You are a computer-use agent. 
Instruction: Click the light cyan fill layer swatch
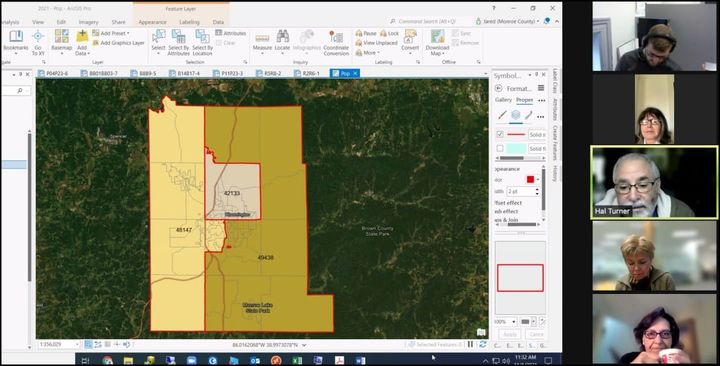click(x=517, y=148)
